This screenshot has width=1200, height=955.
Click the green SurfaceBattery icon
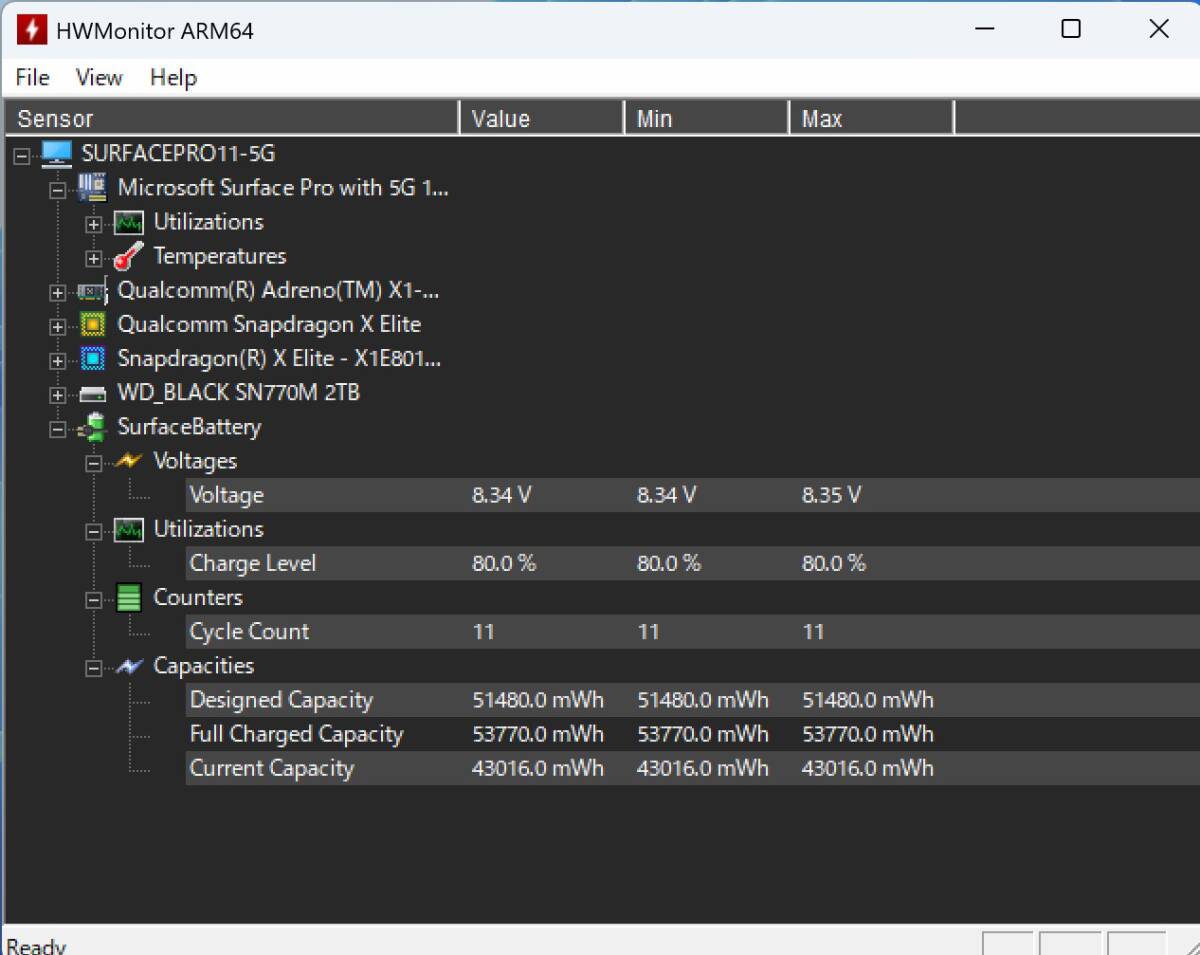(93, 428)
